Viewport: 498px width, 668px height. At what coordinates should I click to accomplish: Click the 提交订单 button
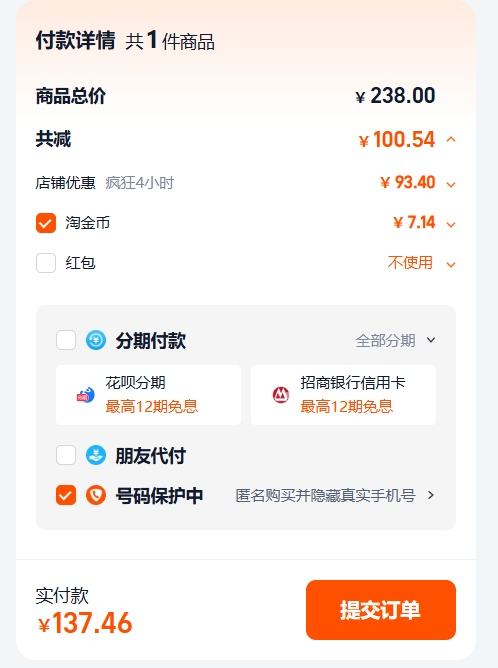381,610
